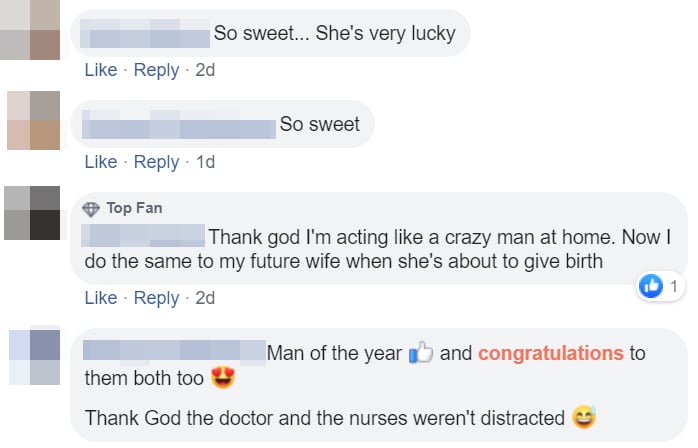This screenshot has width=698, height=448.
Task: Like the 'She's very lucky' comment
Action: [x=101, y=70]
